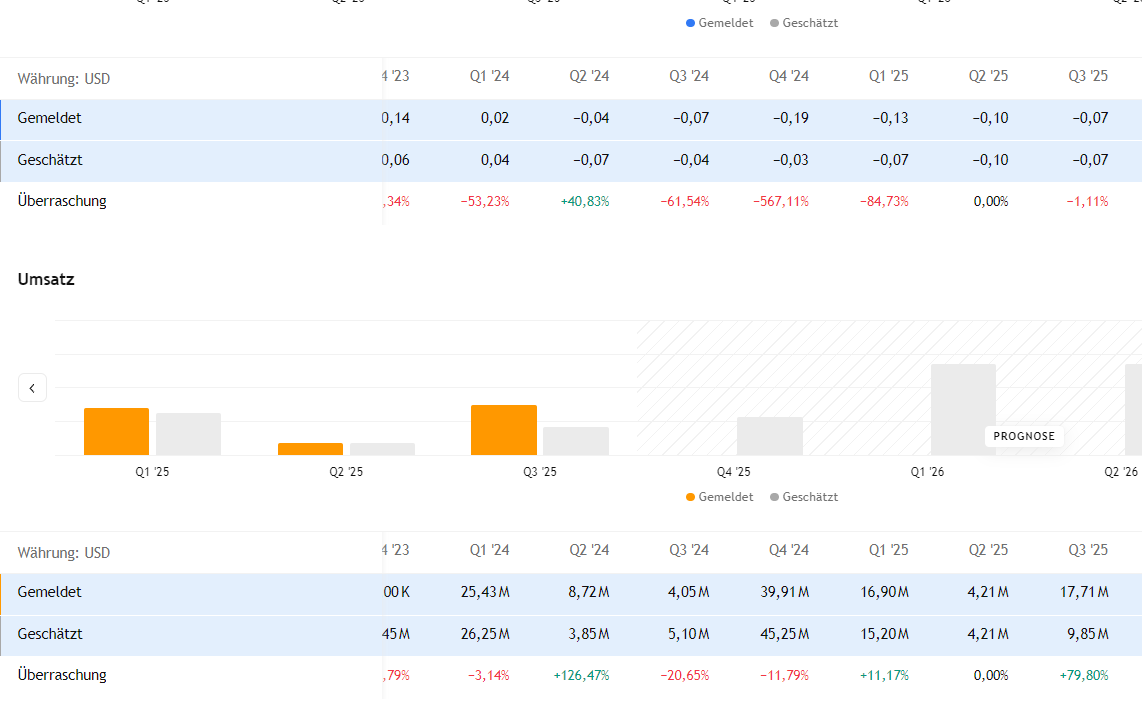The height and width of the screenshot is (706, 1142).
Task: Select the orange Q1 '25 revenue bar
Action: 116,431
